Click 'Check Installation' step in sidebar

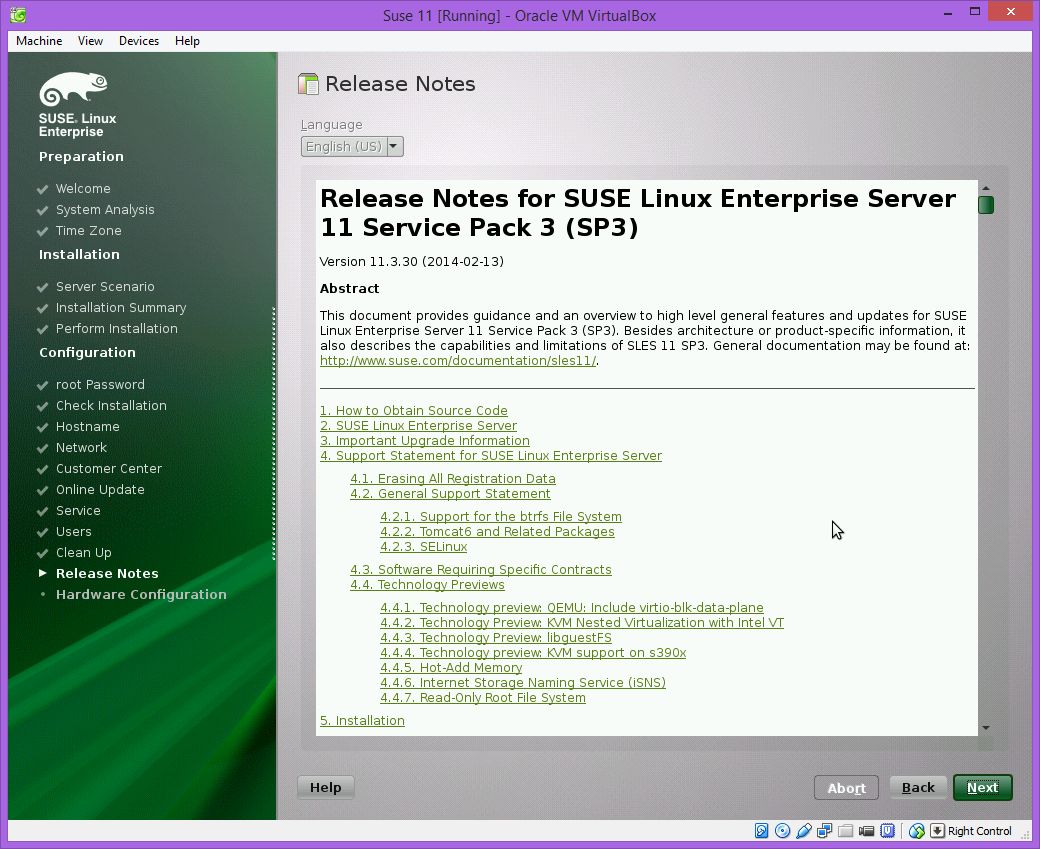point(111,406)
